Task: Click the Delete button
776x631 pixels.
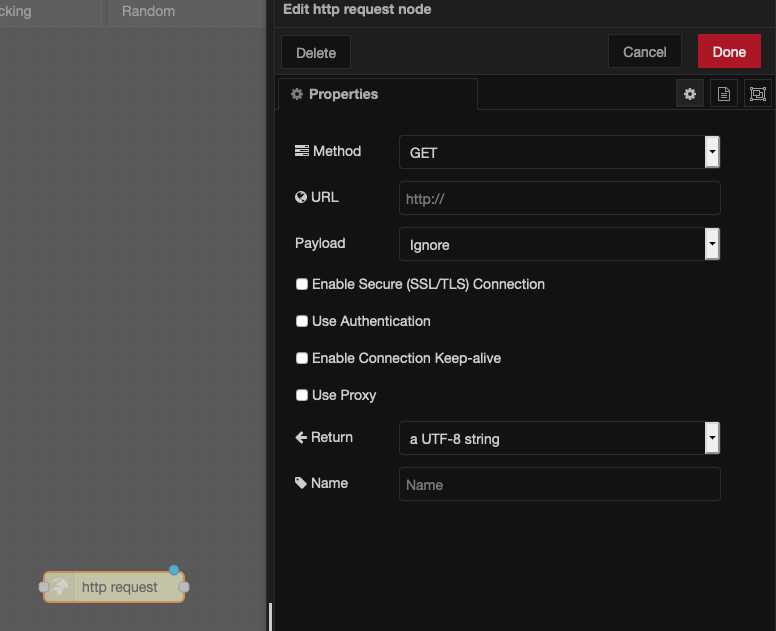Action: (316, 52)
